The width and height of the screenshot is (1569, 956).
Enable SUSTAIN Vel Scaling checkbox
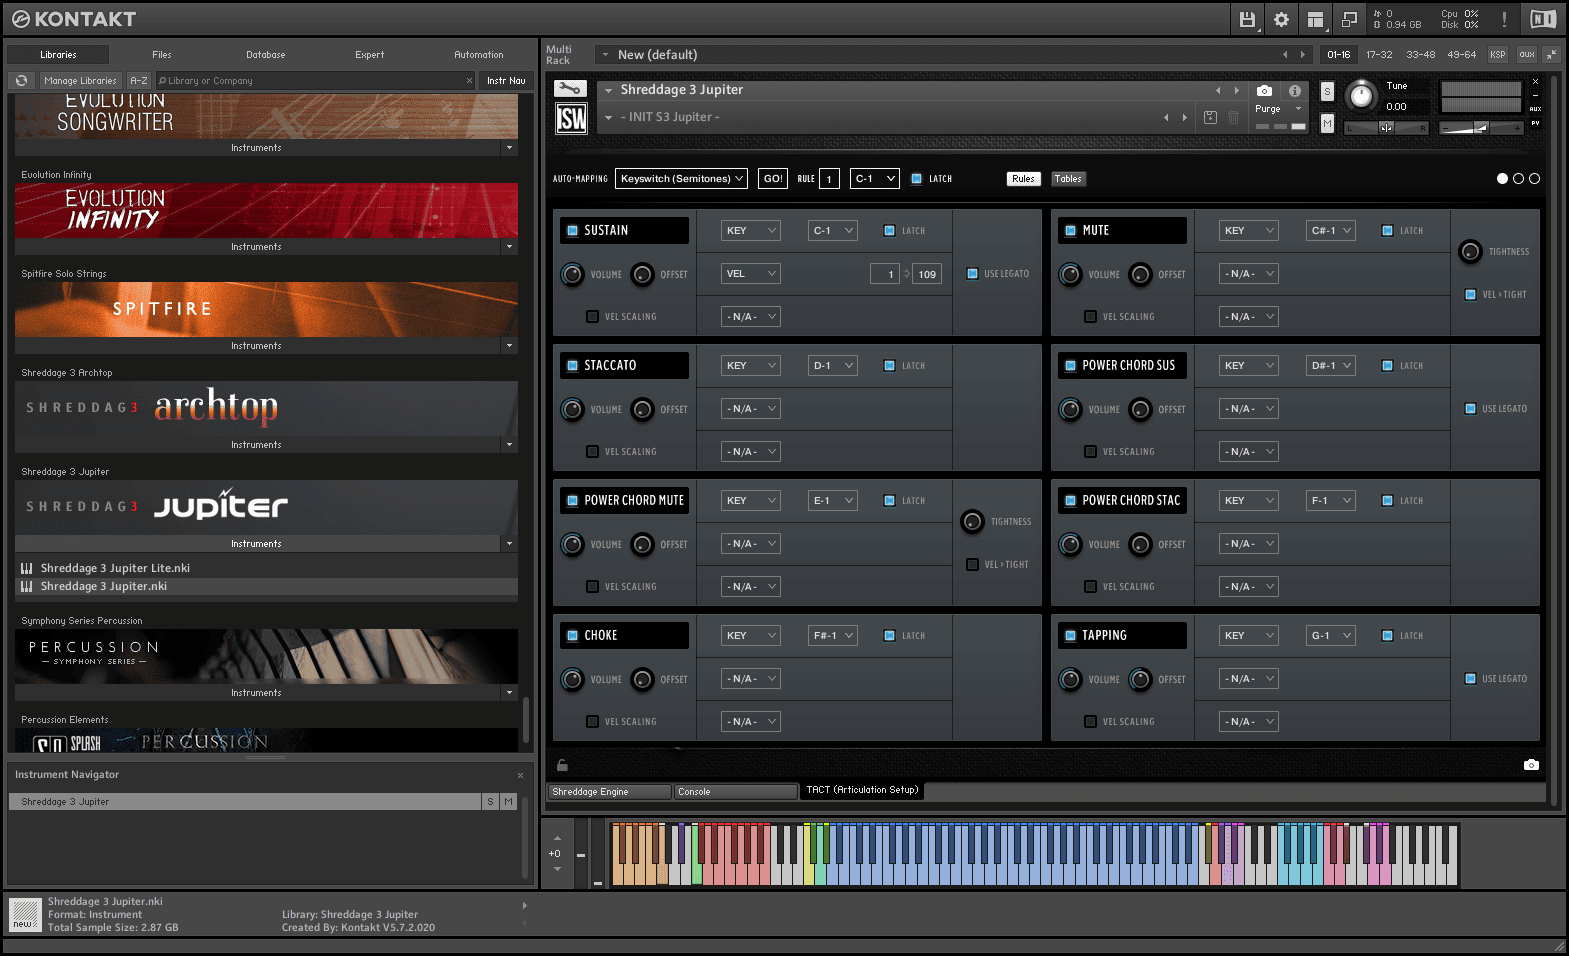click(592, 316)
